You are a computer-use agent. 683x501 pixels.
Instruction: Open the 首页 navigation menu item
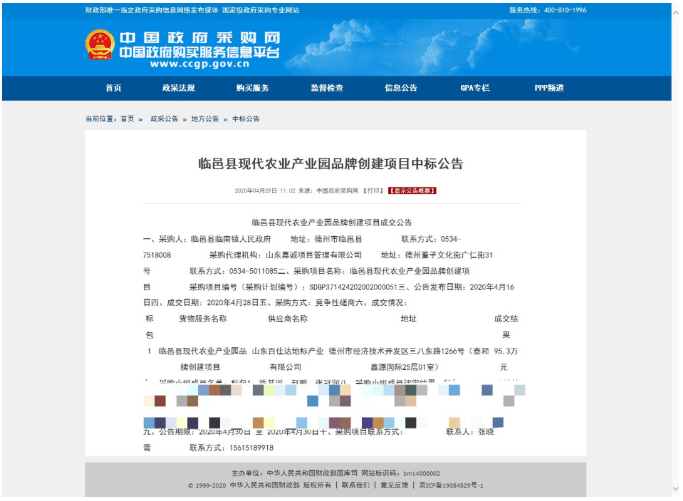113,88
